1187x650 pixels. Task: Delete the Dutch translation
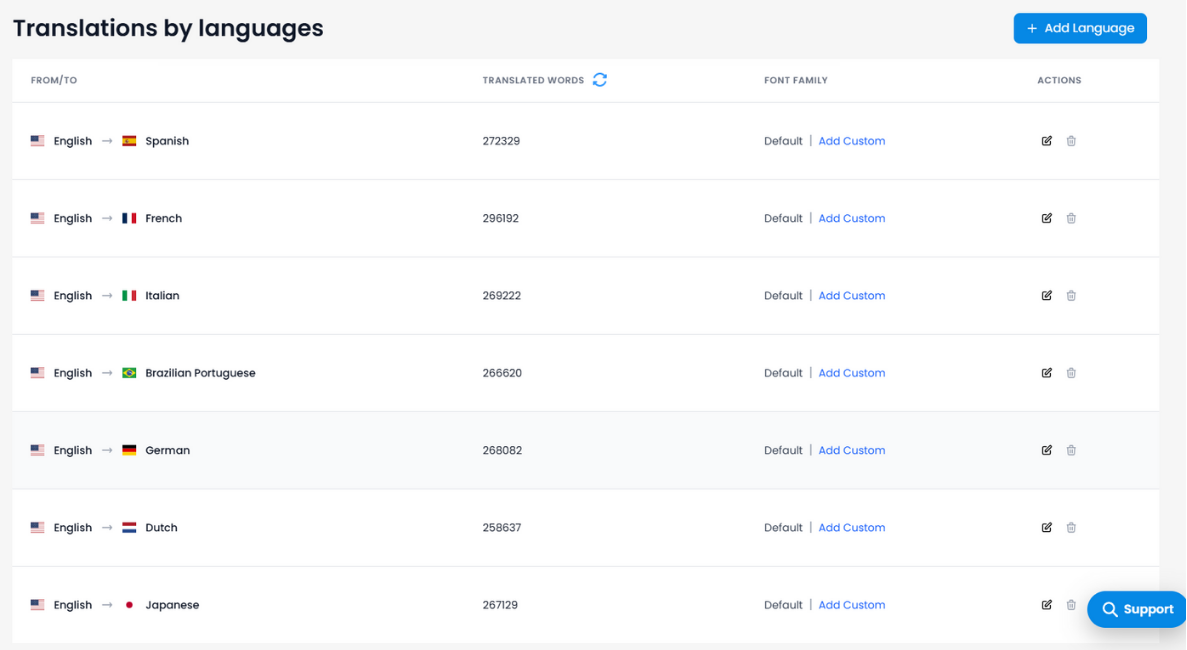point(1071,527)
